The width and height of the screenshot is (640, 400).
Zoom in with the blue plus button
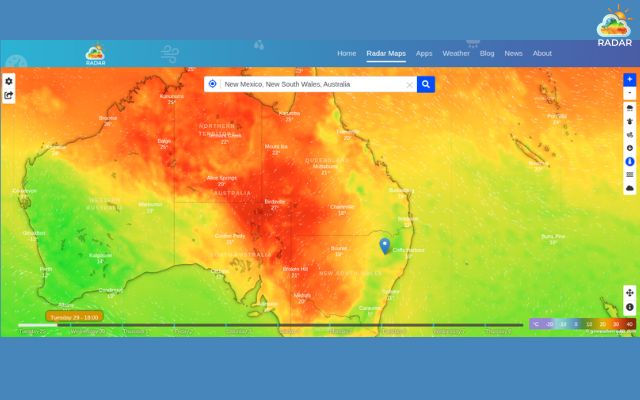pyautogui.click(x=629, y=80)
